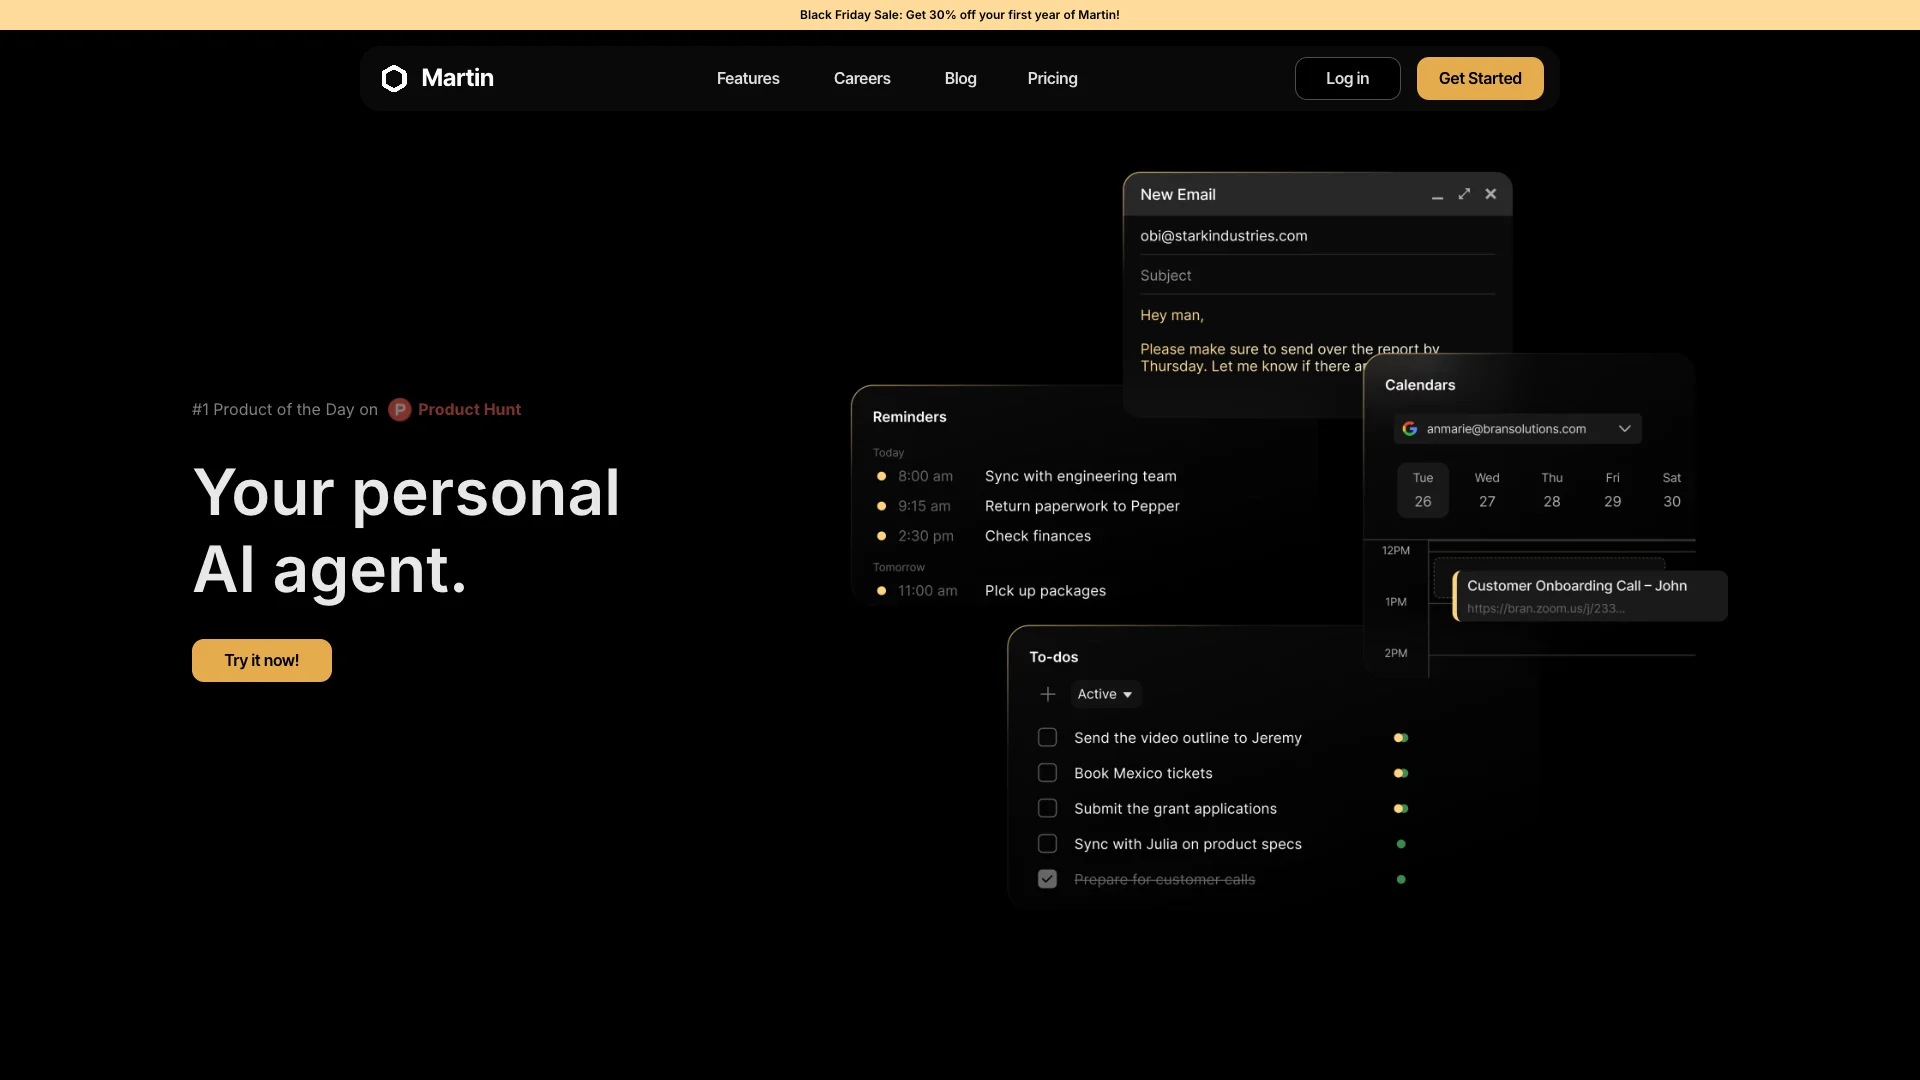Image resolution: width=1920 pixels, height=1080 pixels.
Task: Click bullet dot beside 11:00 am reminder
Action: point(881,591)
